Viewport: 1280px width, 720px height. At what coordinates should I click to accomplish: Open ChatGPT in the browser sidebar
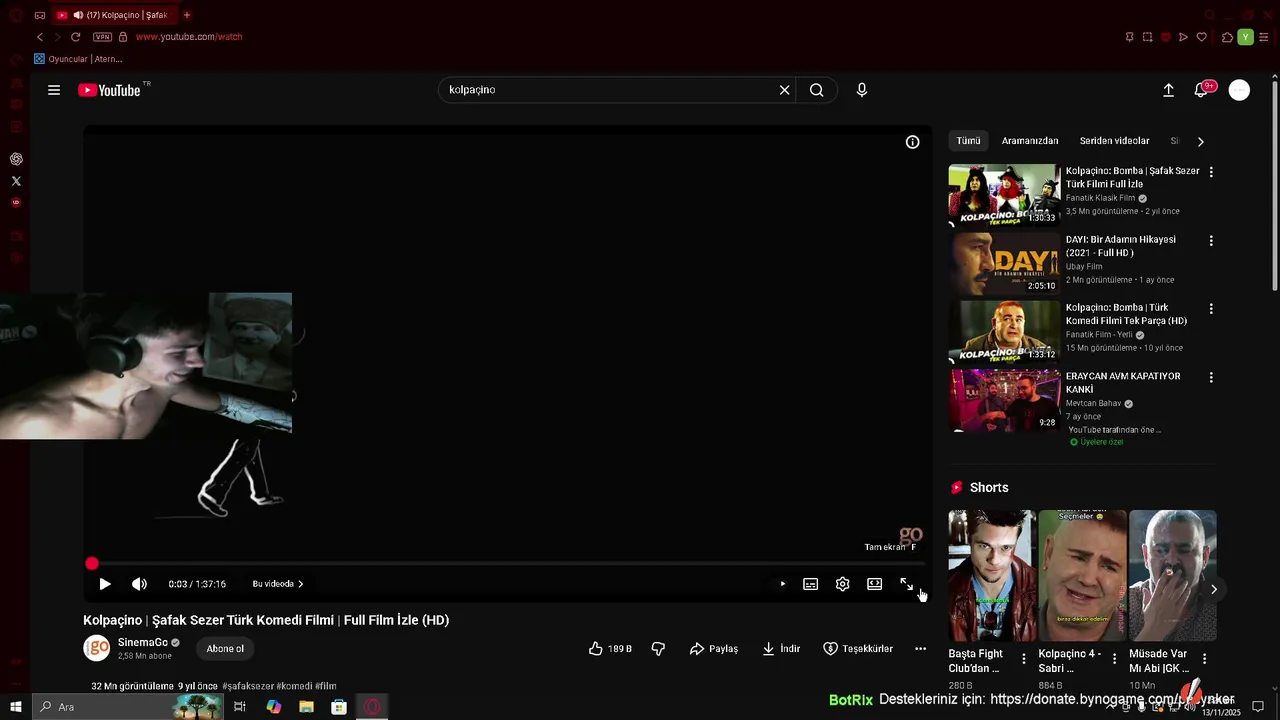pos(16,159)
